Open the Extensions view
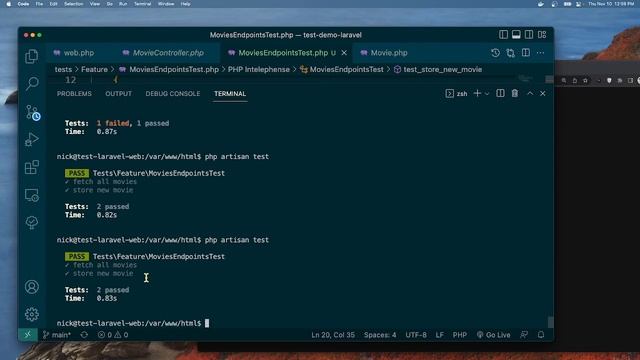640x360 pixels. click(31, 167)
